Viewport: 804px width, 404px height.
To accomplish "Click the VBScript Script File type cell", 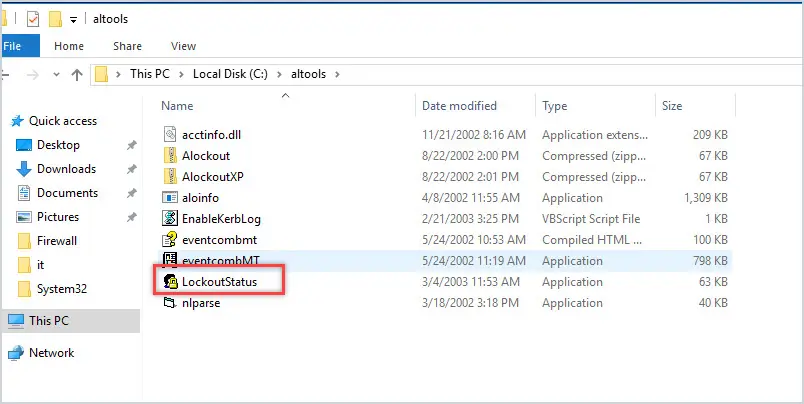I will (591, 219).
